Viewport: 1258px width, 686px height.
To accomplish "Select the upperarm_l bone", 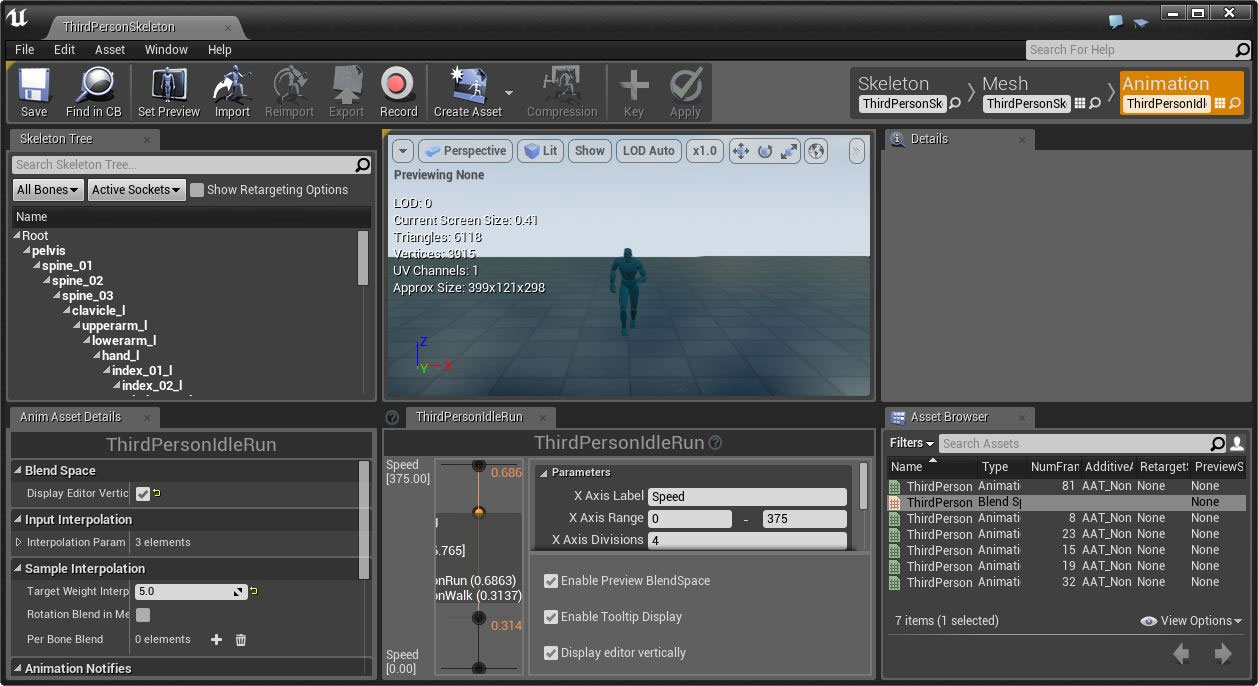I will click(x=114, y=326).
